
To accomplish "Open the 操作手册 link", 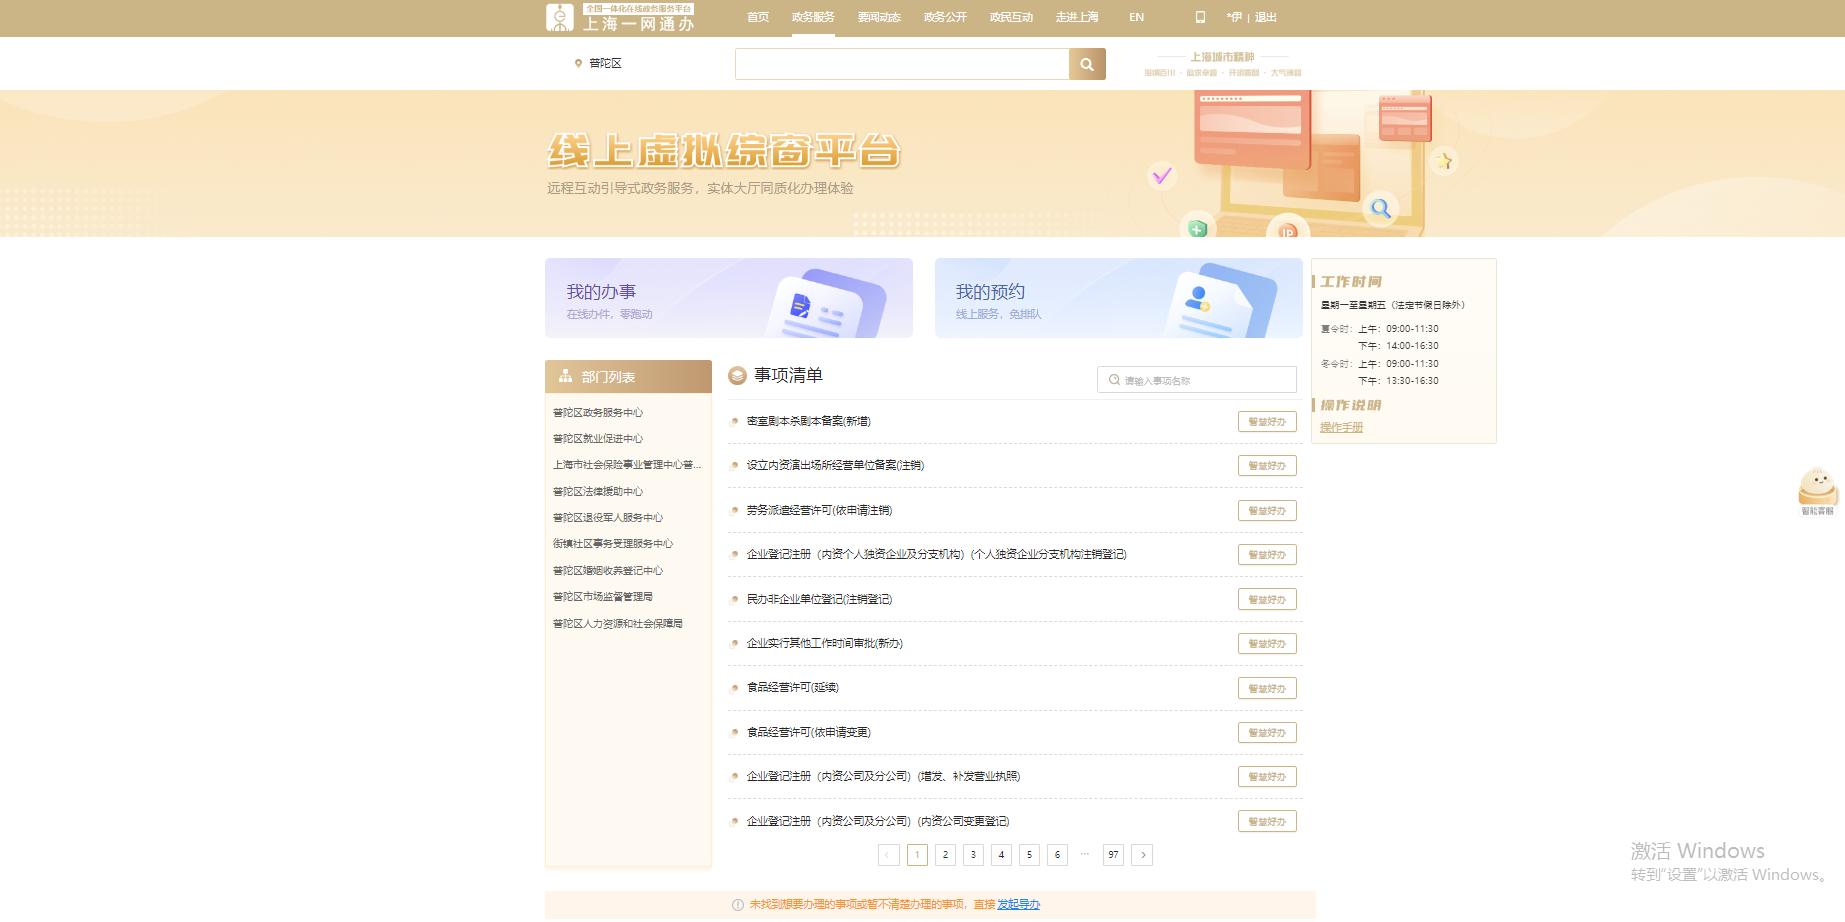I will click(x=1341, y=428).
